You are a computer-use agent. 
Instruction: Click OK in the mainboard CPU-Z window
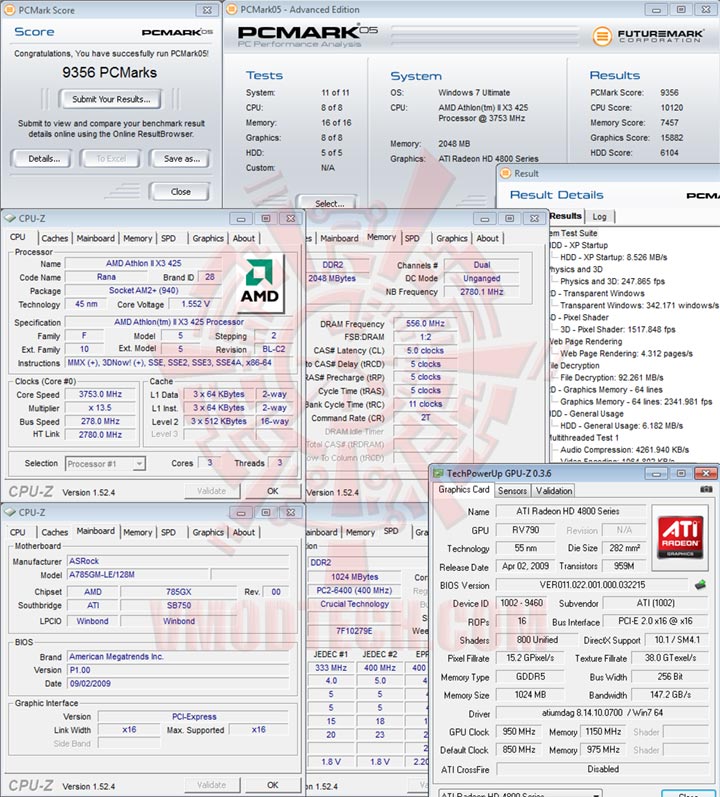(272, 785)
